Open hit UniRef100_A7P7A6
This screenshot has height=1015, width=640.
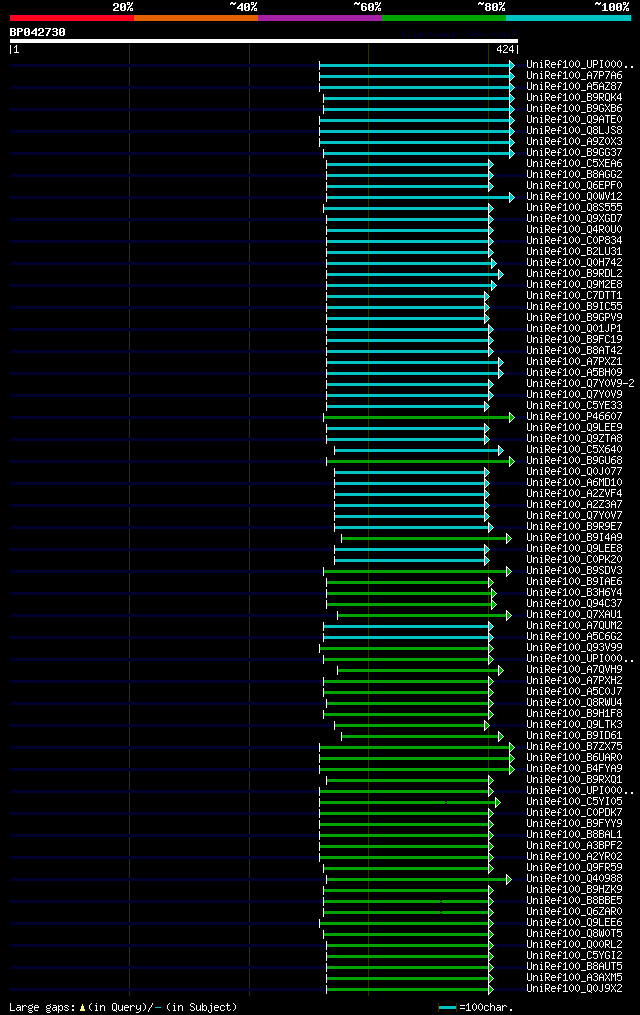[x=574, y=76]
